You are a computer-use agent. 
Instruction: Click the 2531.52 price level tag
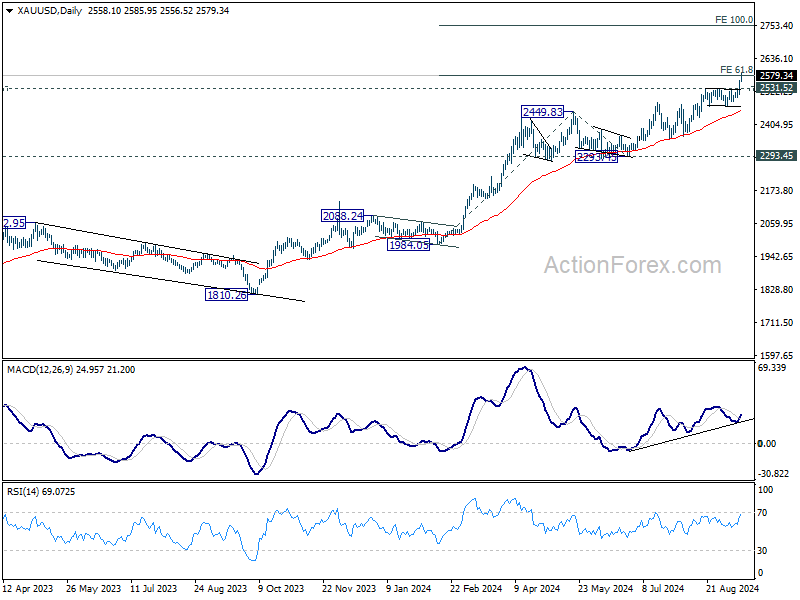coord(776,89)
